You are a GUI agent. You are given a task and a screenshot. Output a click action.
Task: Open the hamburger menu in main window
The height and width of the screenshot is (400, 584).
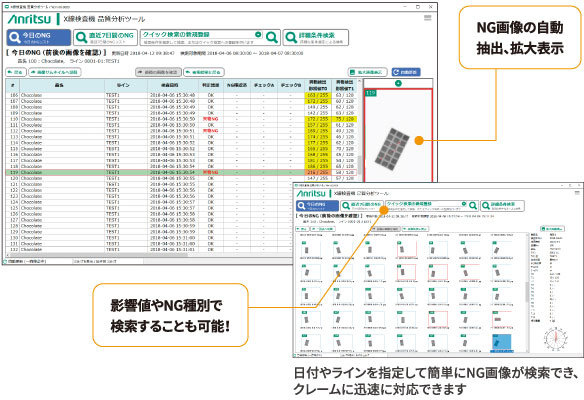click(428, 18)
